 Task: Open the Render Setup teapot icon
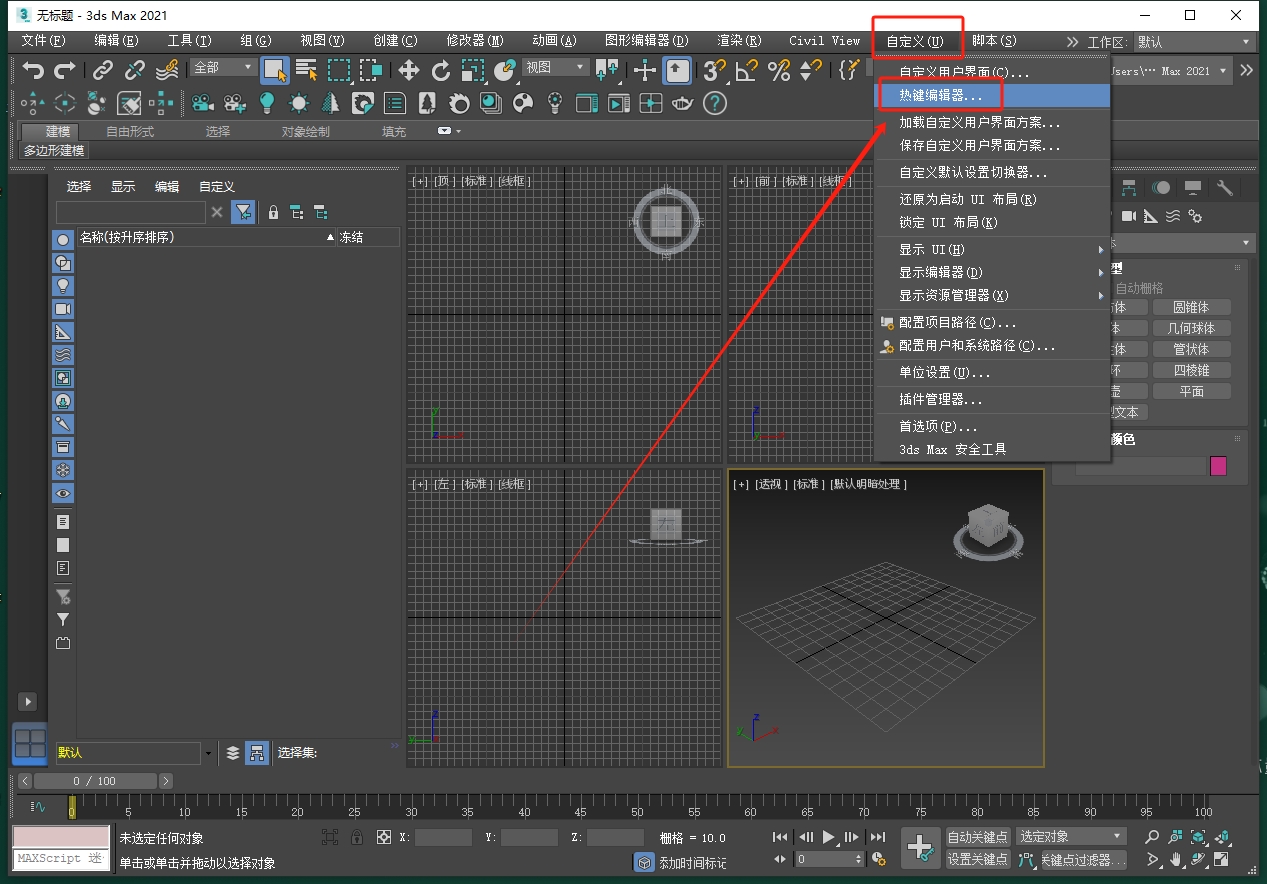coord(683,103)
